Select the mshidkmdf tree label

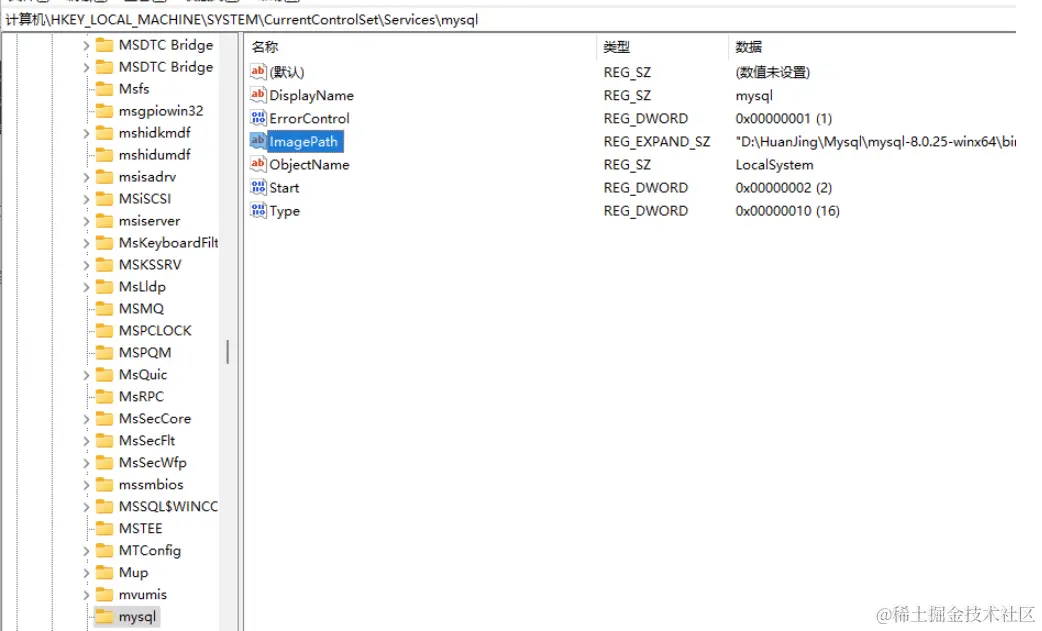pos(155,133)
